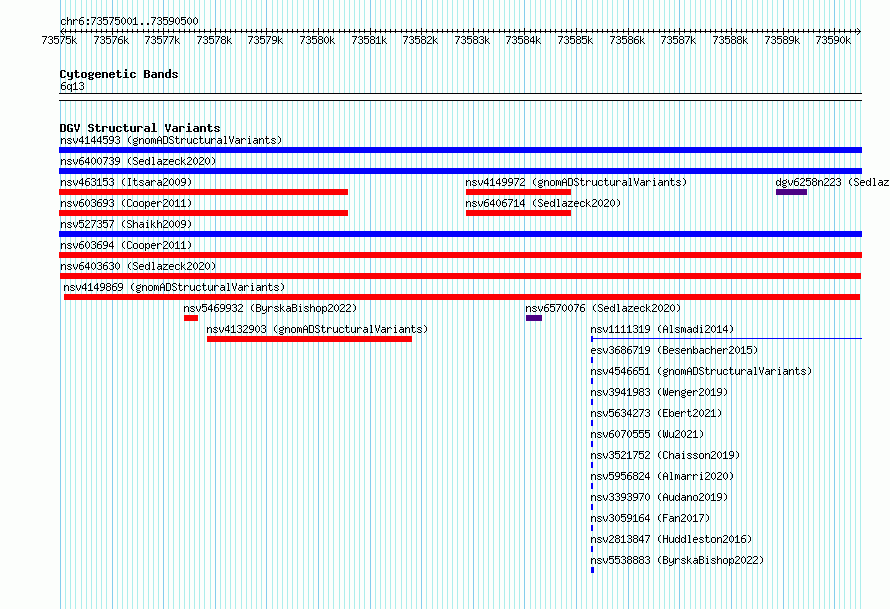
Task: Select the red bar under nsv4132903
Action: [309, 339]
